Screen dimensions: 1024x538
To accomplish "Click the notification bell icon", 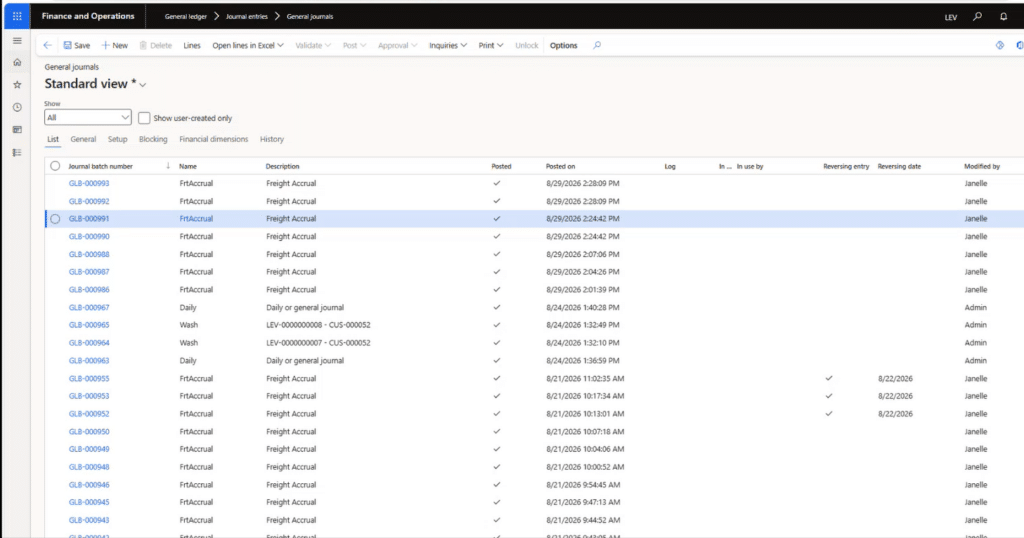I will pos(1003,16).
